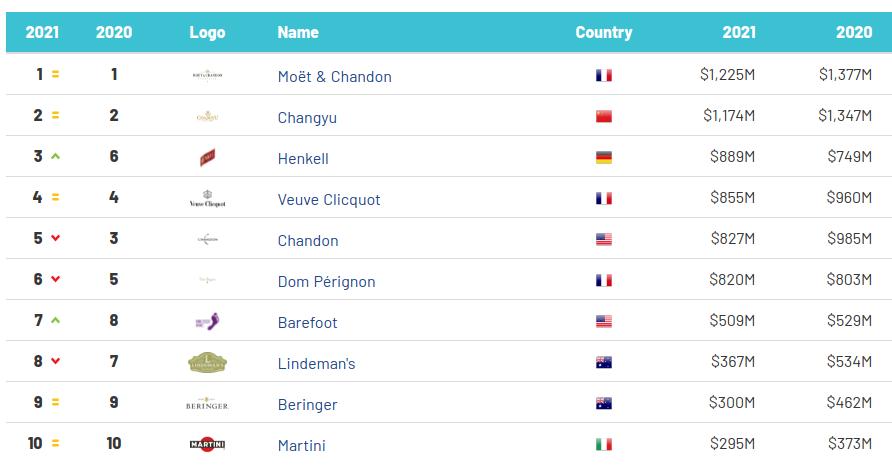892x473 pixels.
Task: Click the Veuve Clicquot logo
Action: point(207,199)
